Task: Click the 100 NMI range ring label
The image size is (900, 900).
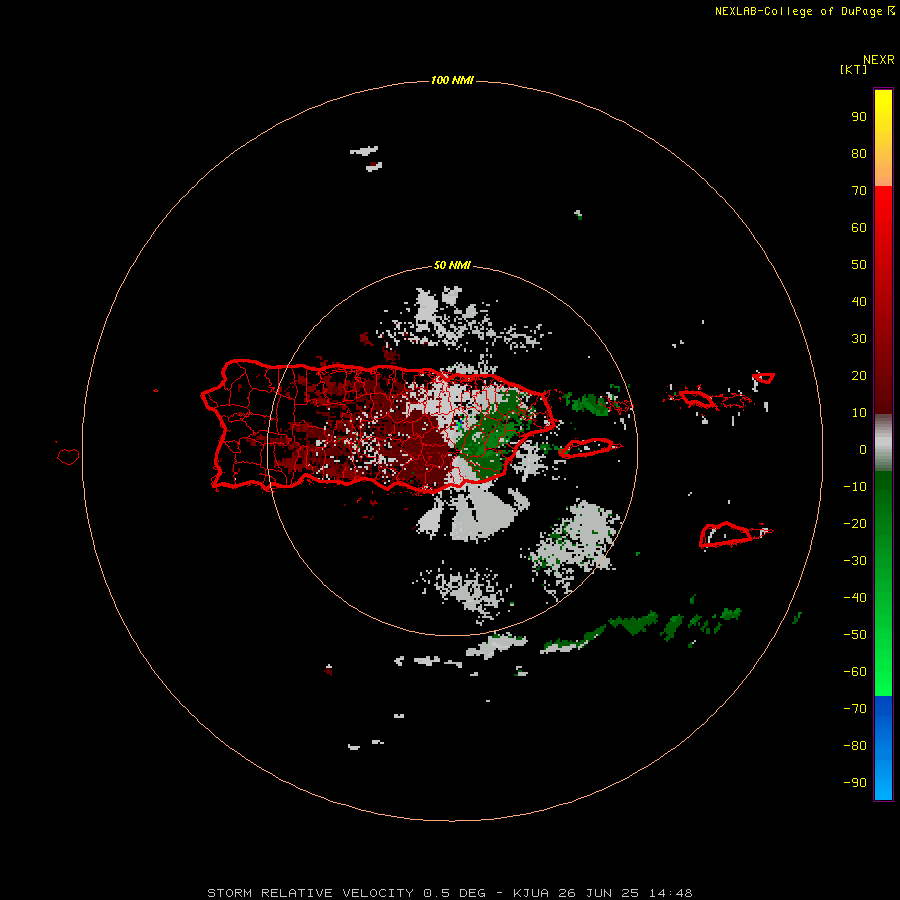Action: pos(452,80)
